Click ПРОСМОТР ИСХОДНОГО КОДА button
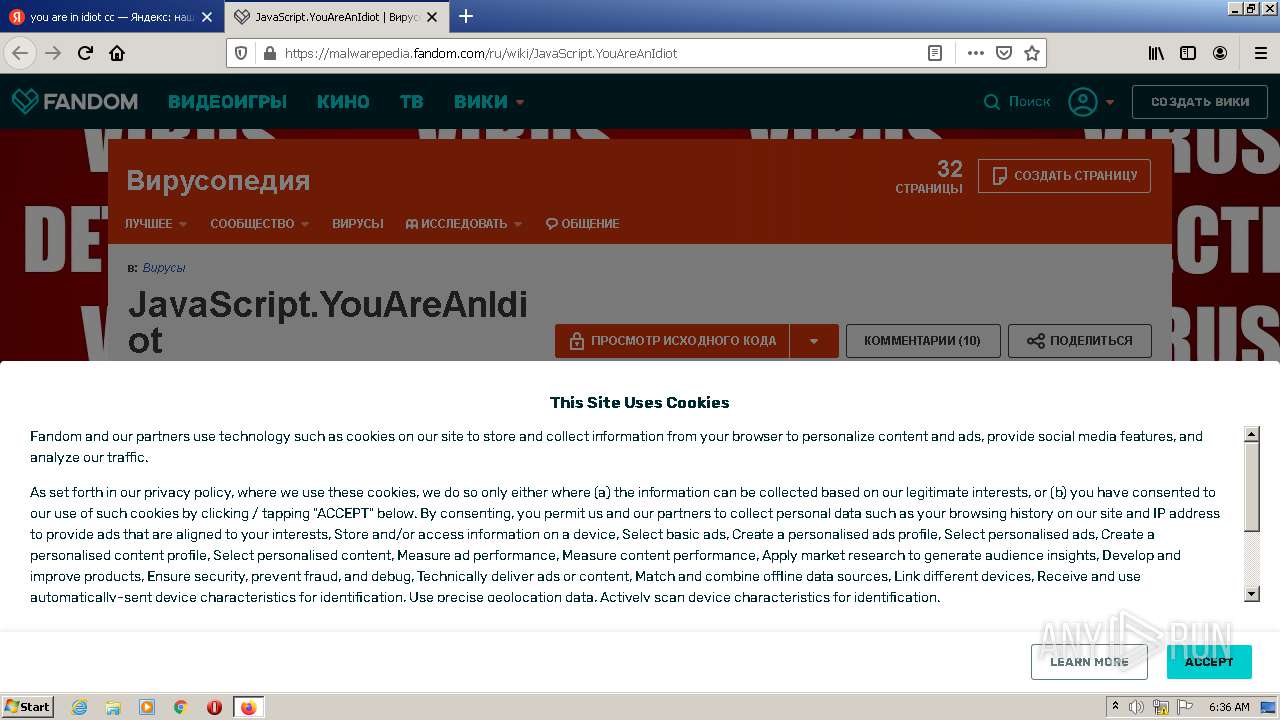The height and width of the screenshot is (720, 1280). click(x=672, y=341)
